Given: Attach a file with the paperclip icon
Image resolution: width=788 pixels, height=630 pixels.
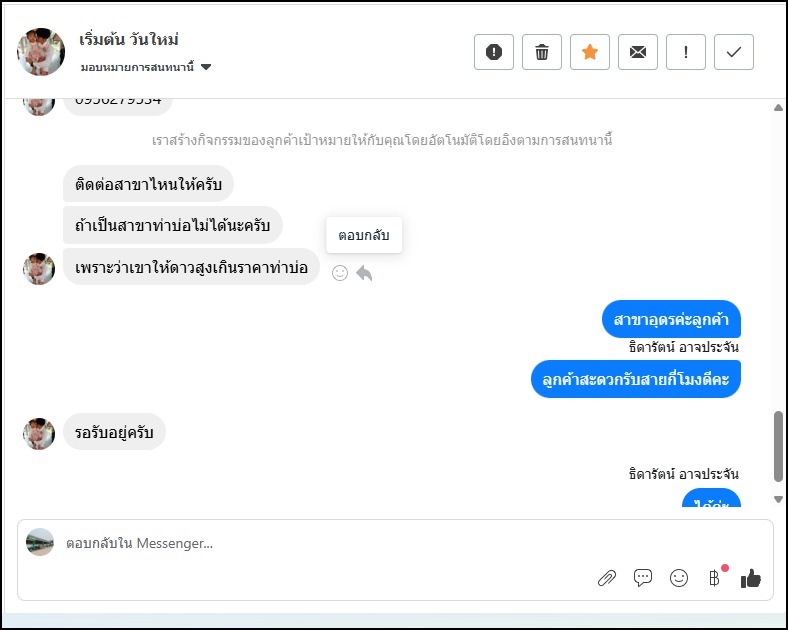Looking at the screenshot, I should (x=606, y=578).
